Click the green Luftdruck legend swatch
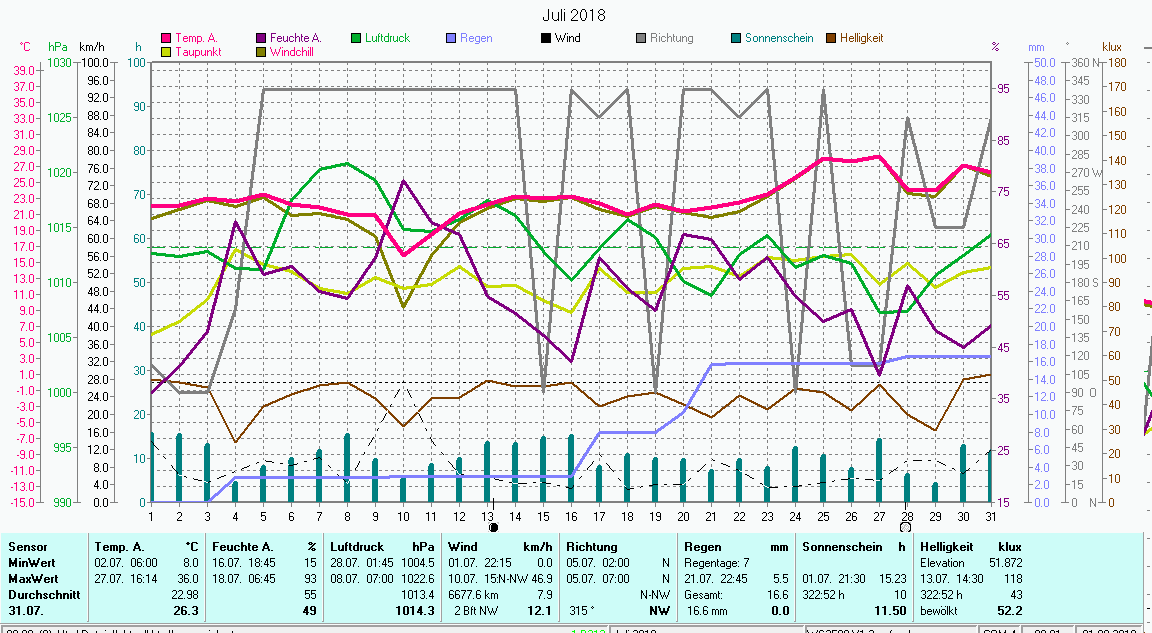The height and width of the screenshot is (633, 1152). click(356, 38)
